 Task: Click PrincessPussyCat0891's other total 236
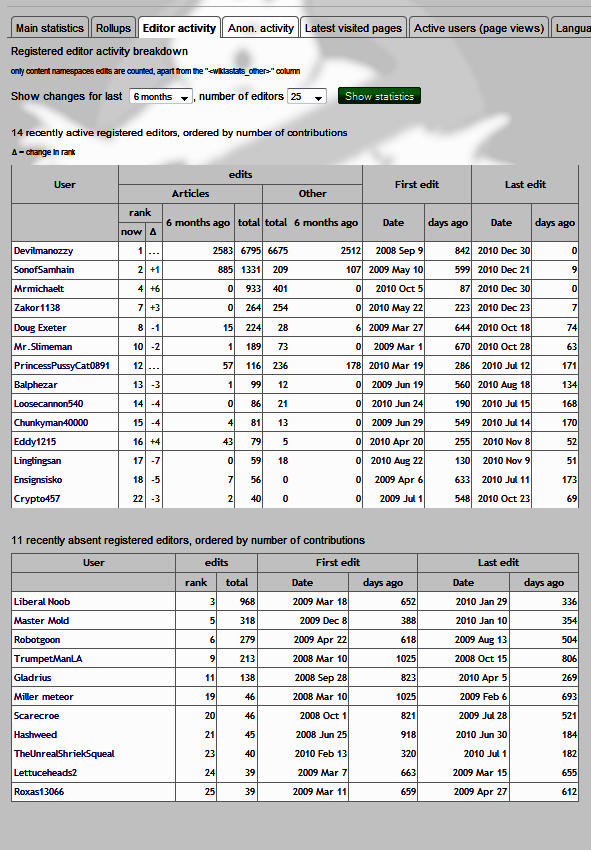[x=280, y=366]
